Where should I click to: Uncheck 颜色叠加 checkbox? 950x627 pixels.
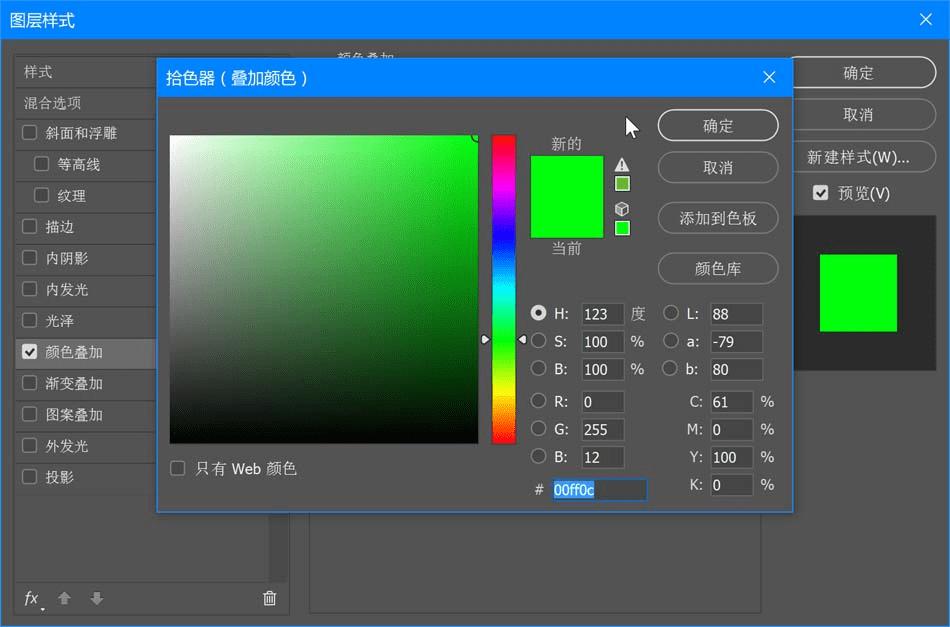pyautogui.click(x=29, y=352)
